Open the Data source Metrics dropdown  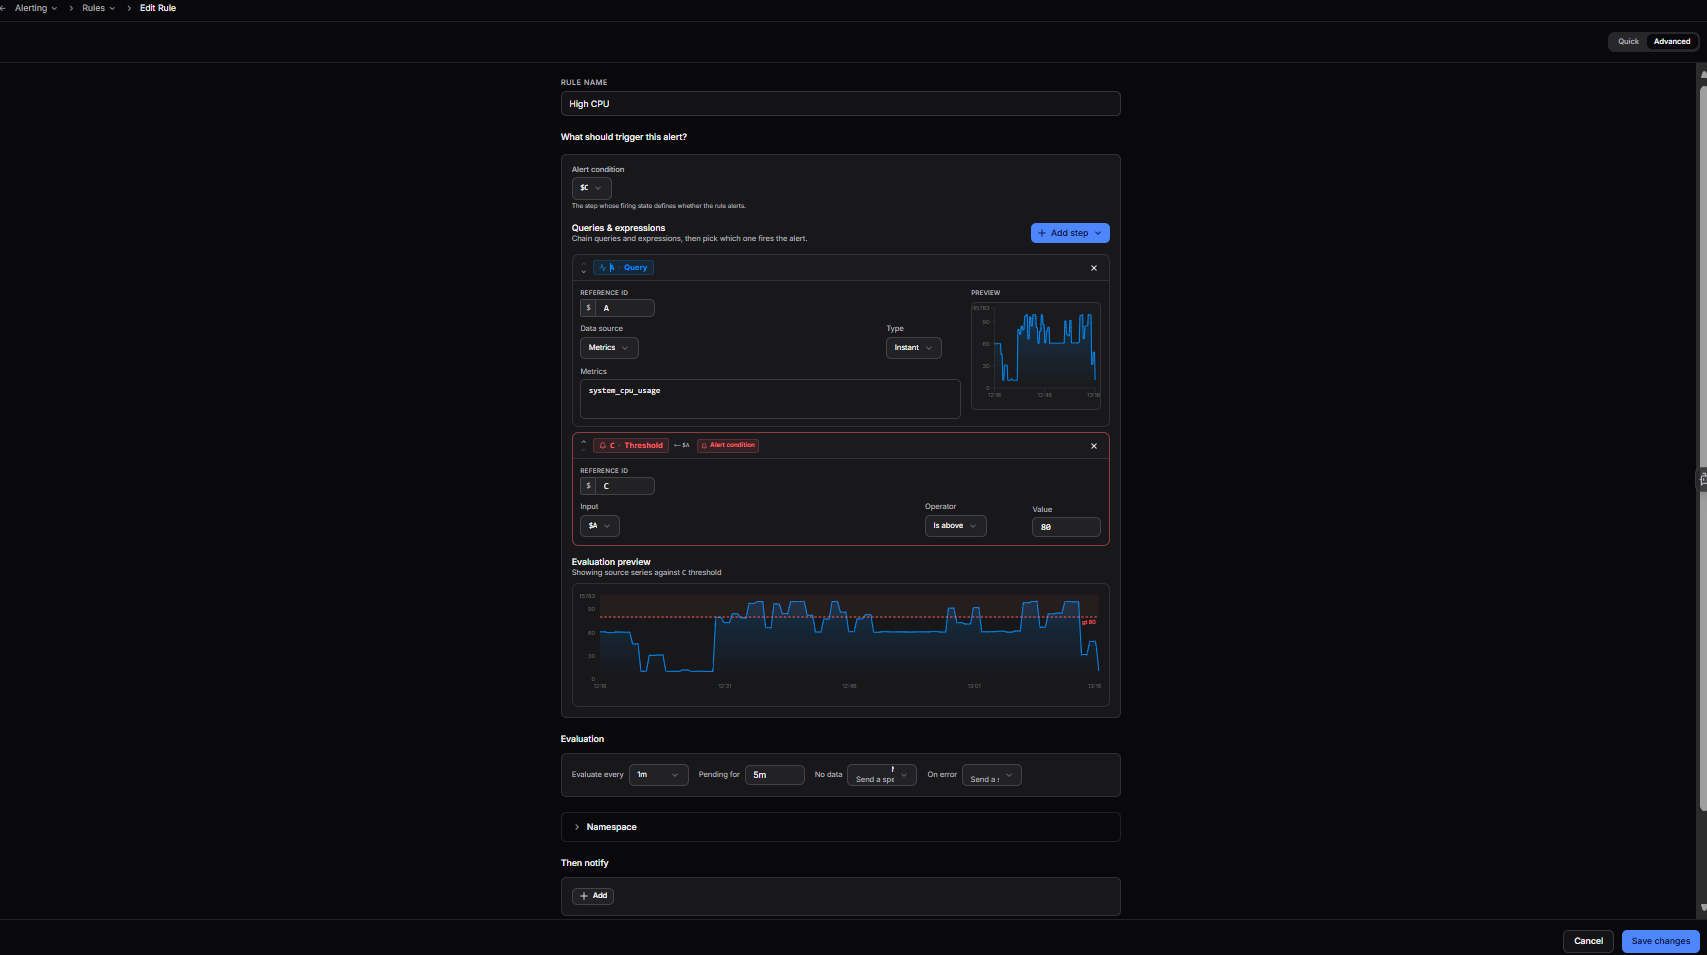point(609,348)
